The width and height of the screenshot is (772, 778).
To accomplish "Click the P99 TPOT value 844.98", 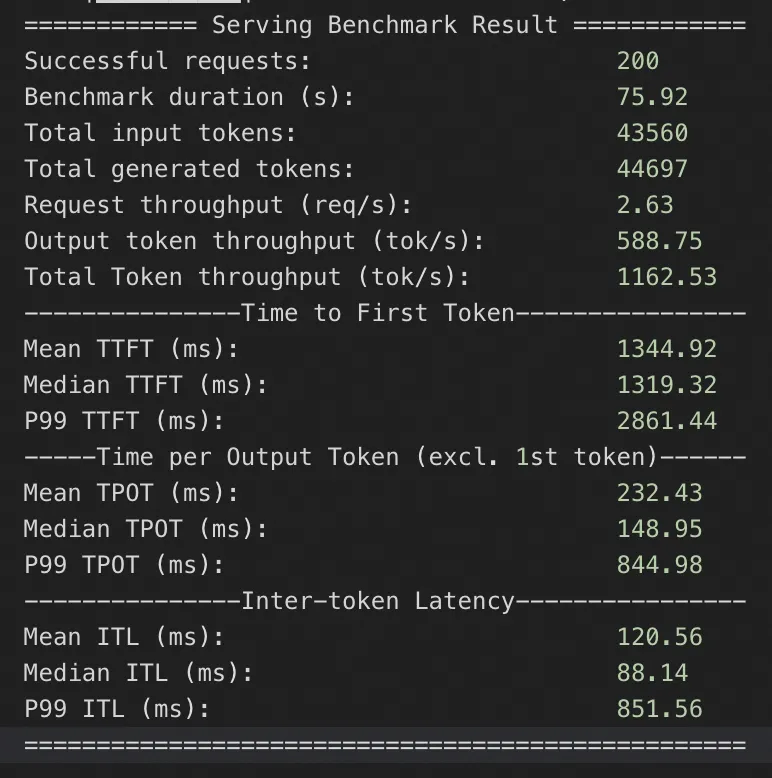I will click(x=659, y=565).
